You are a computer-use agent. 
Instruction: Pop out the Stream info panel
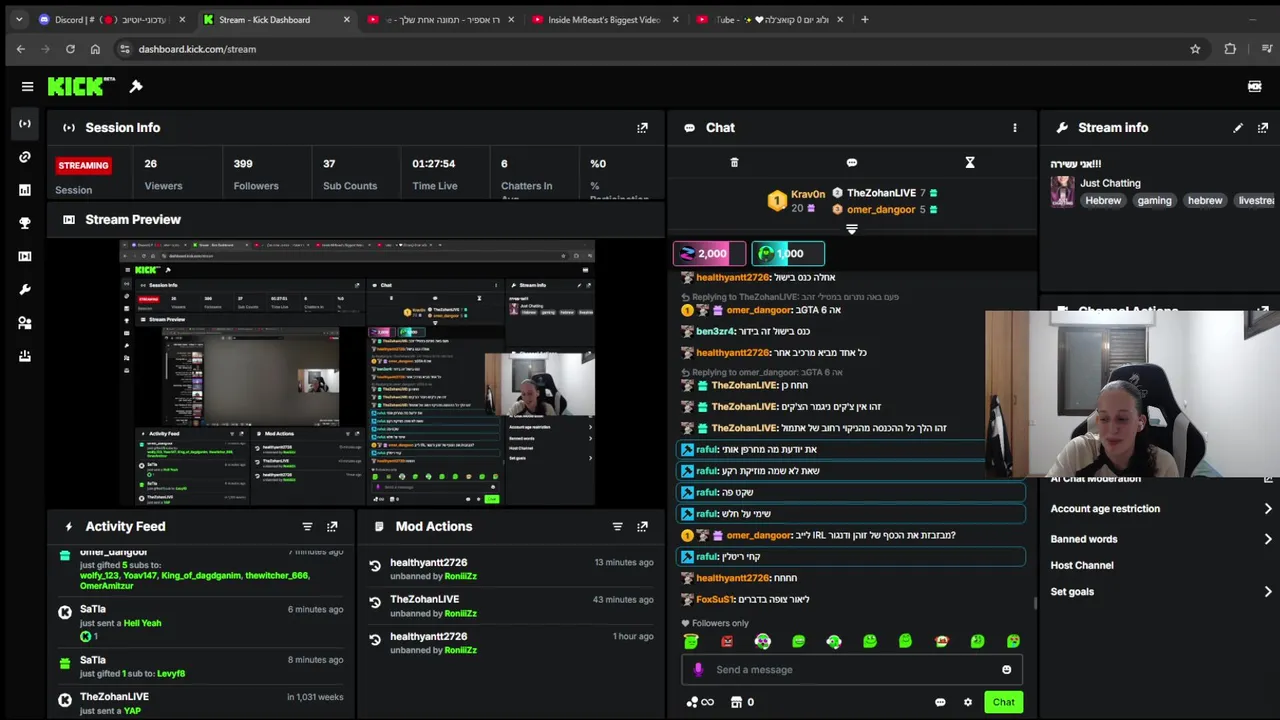point(1263,128)
